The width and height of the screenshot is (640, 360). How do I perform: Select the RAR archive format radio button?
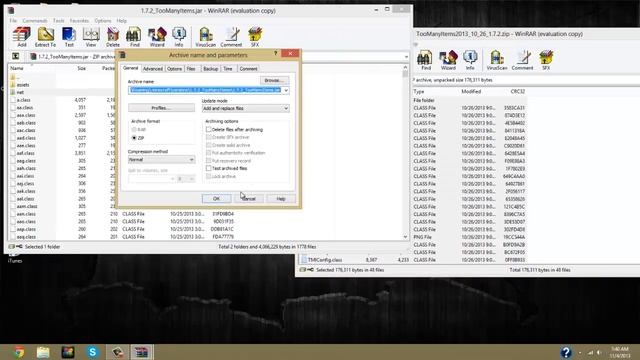click(x=134, y=129)
